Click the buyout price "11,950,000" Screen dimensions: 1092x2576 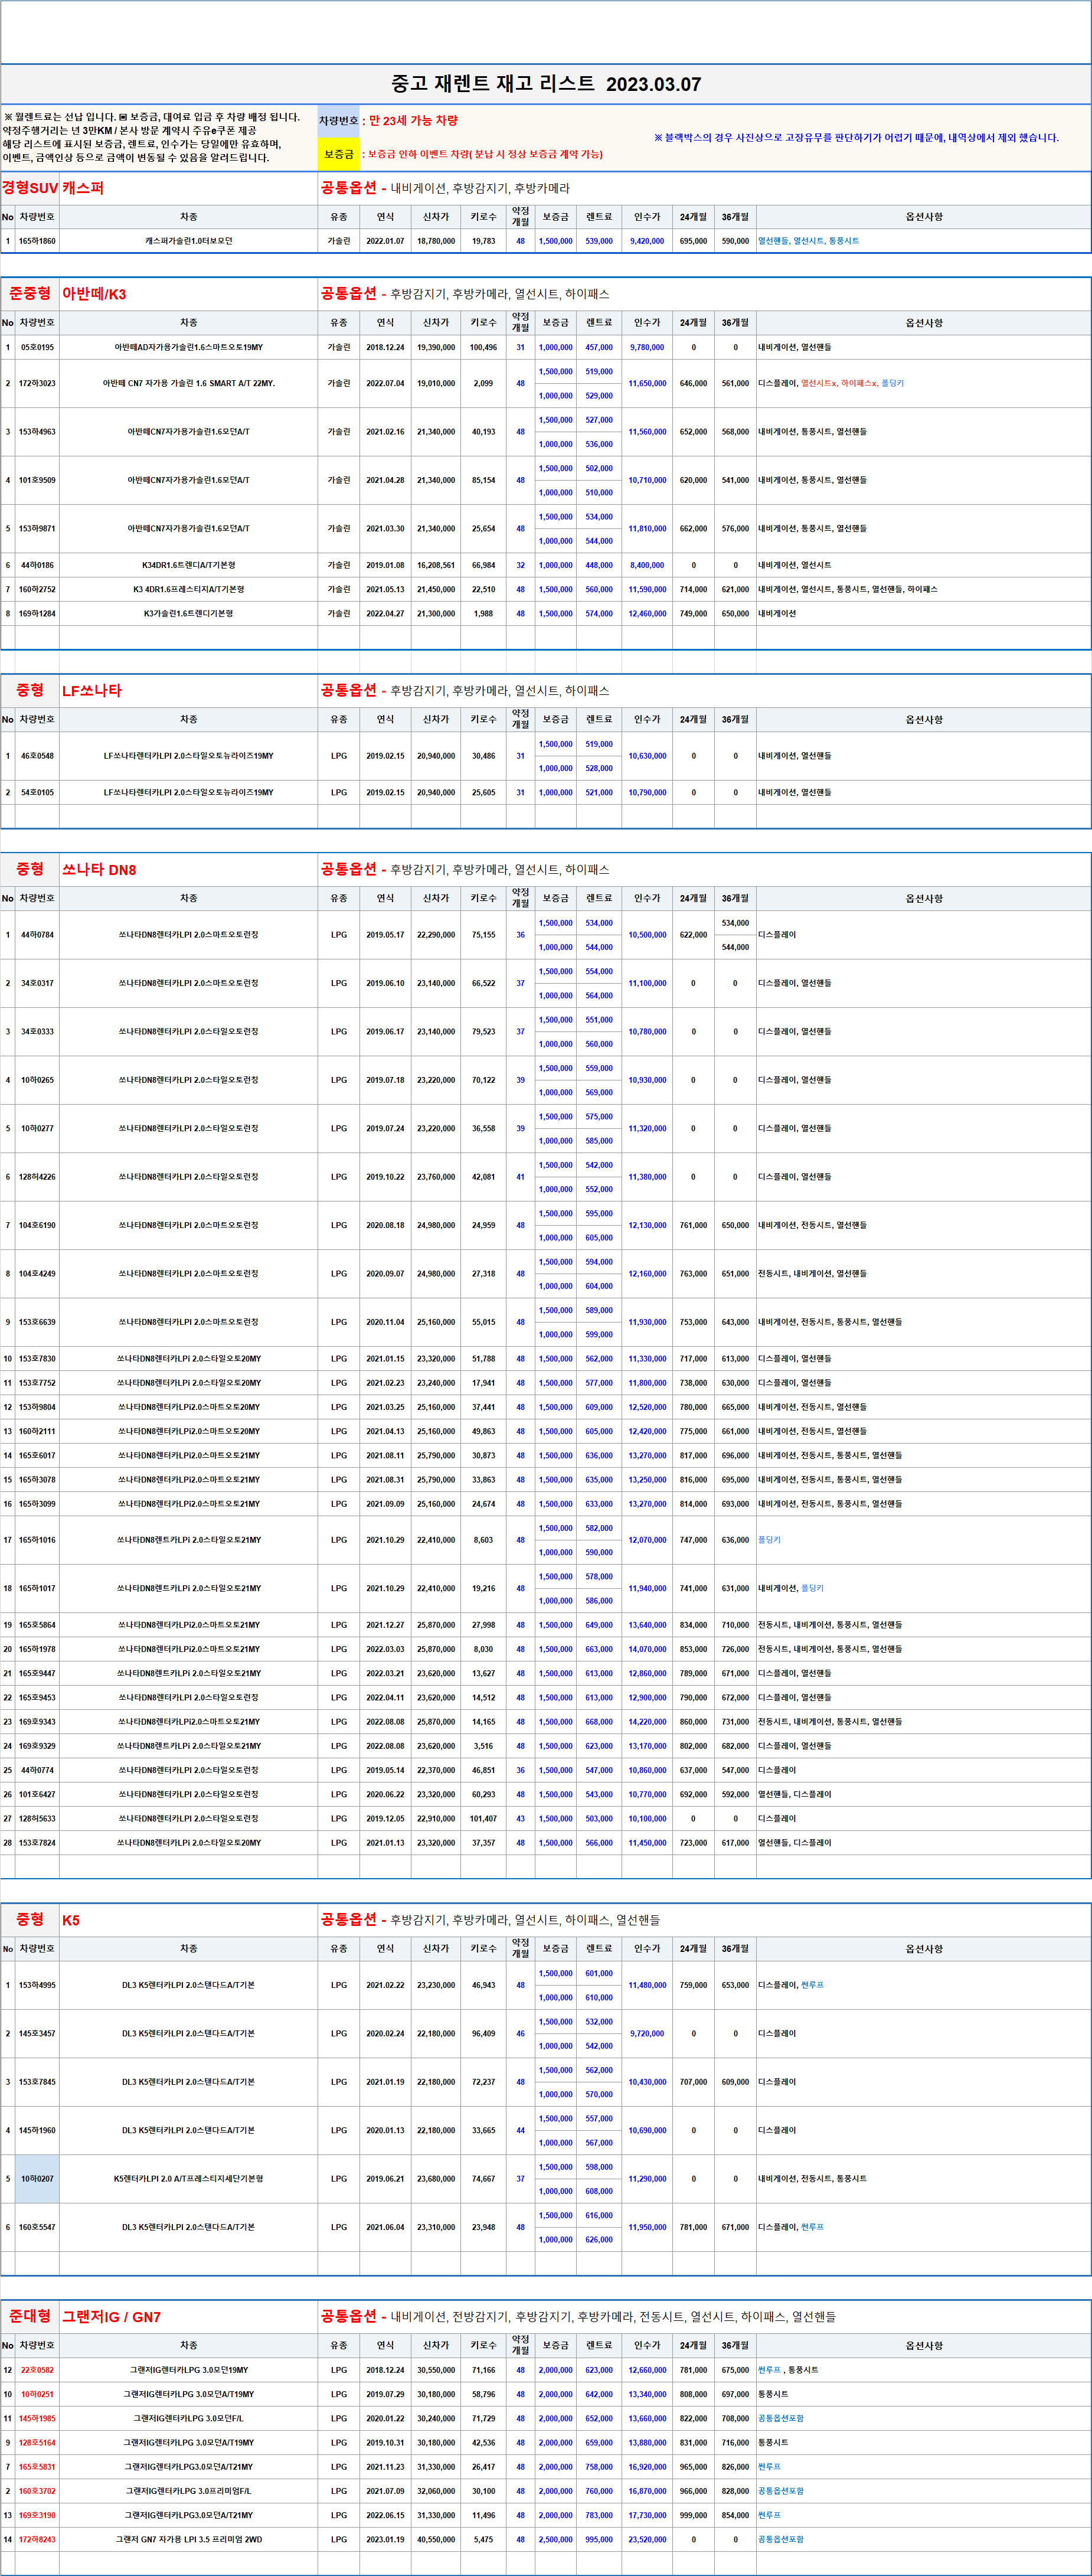click(647, 2227)
